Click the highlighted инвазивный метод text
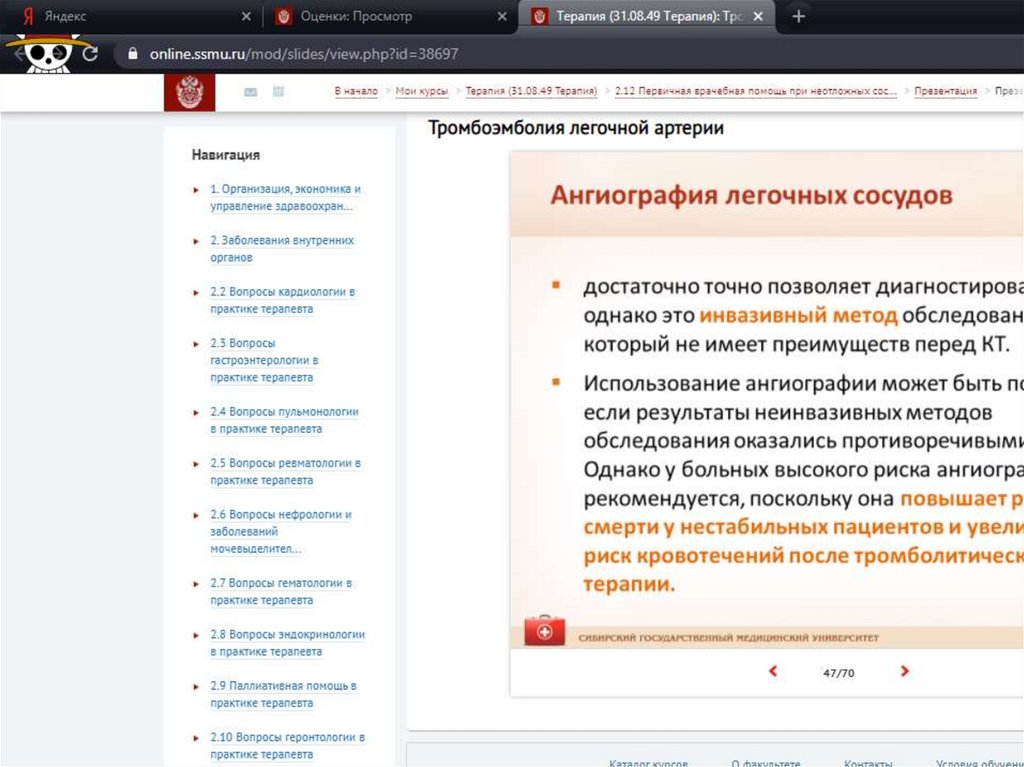This screenshot has height=767, width=1024. pyautogui.click(x=798, y=316)
